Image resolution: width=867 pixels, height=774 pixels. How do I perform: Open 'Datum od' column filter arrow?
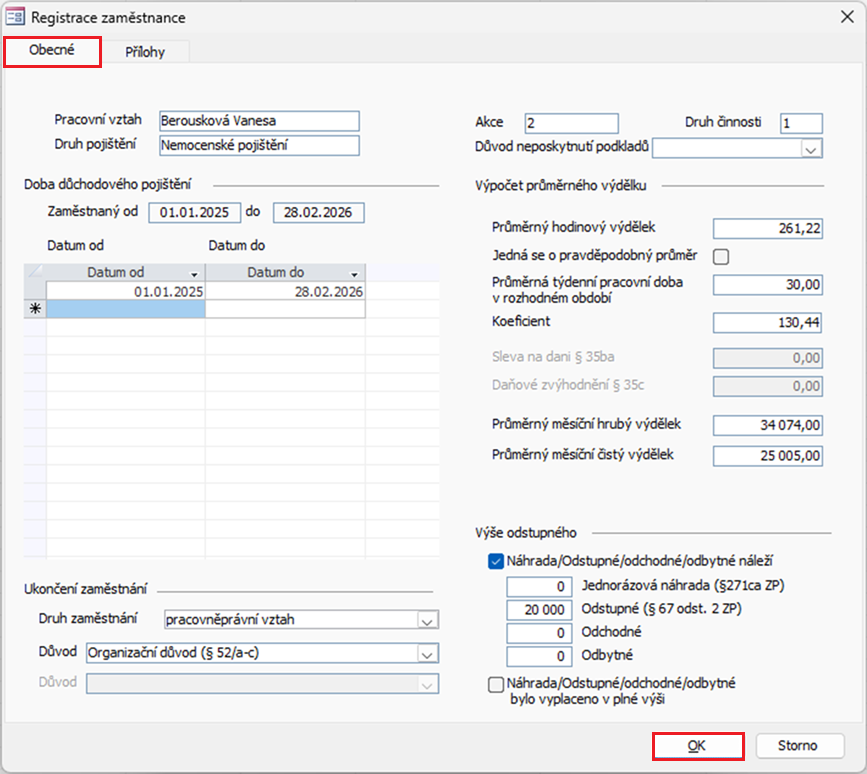(x=194, y=273)
